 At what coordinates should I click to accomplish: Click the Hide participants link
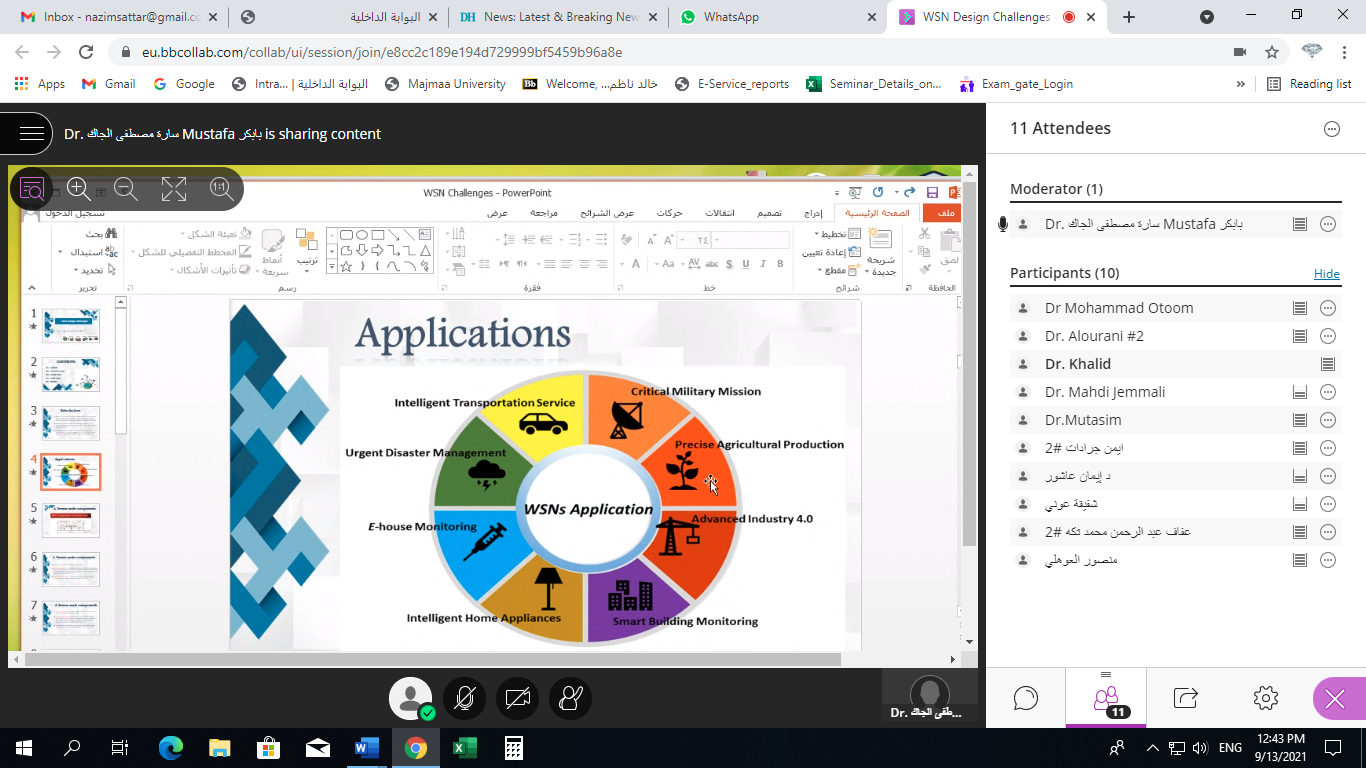1326,274
